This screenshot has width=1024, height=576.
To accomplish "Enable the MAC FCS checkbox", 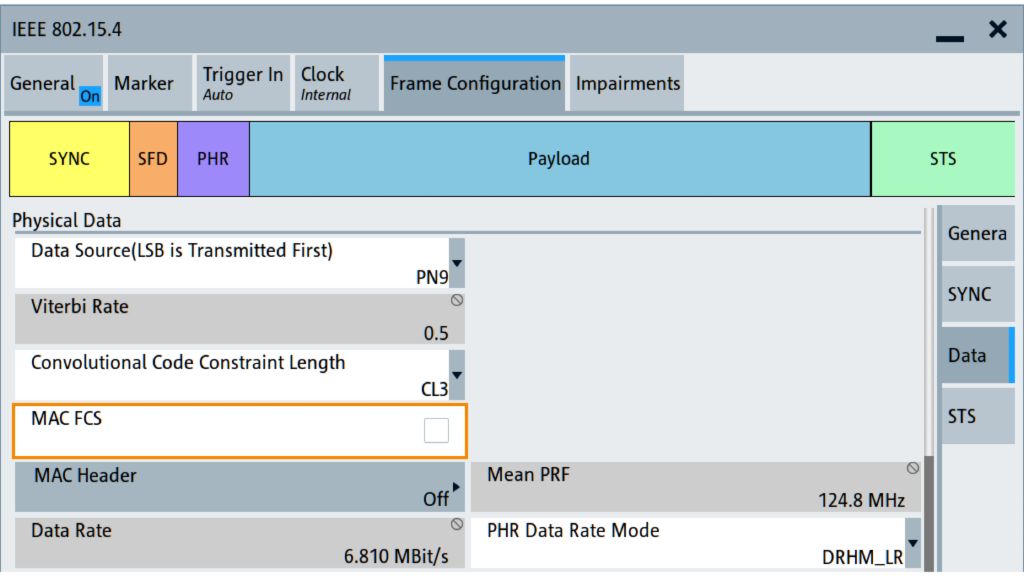I will [436, 430].
